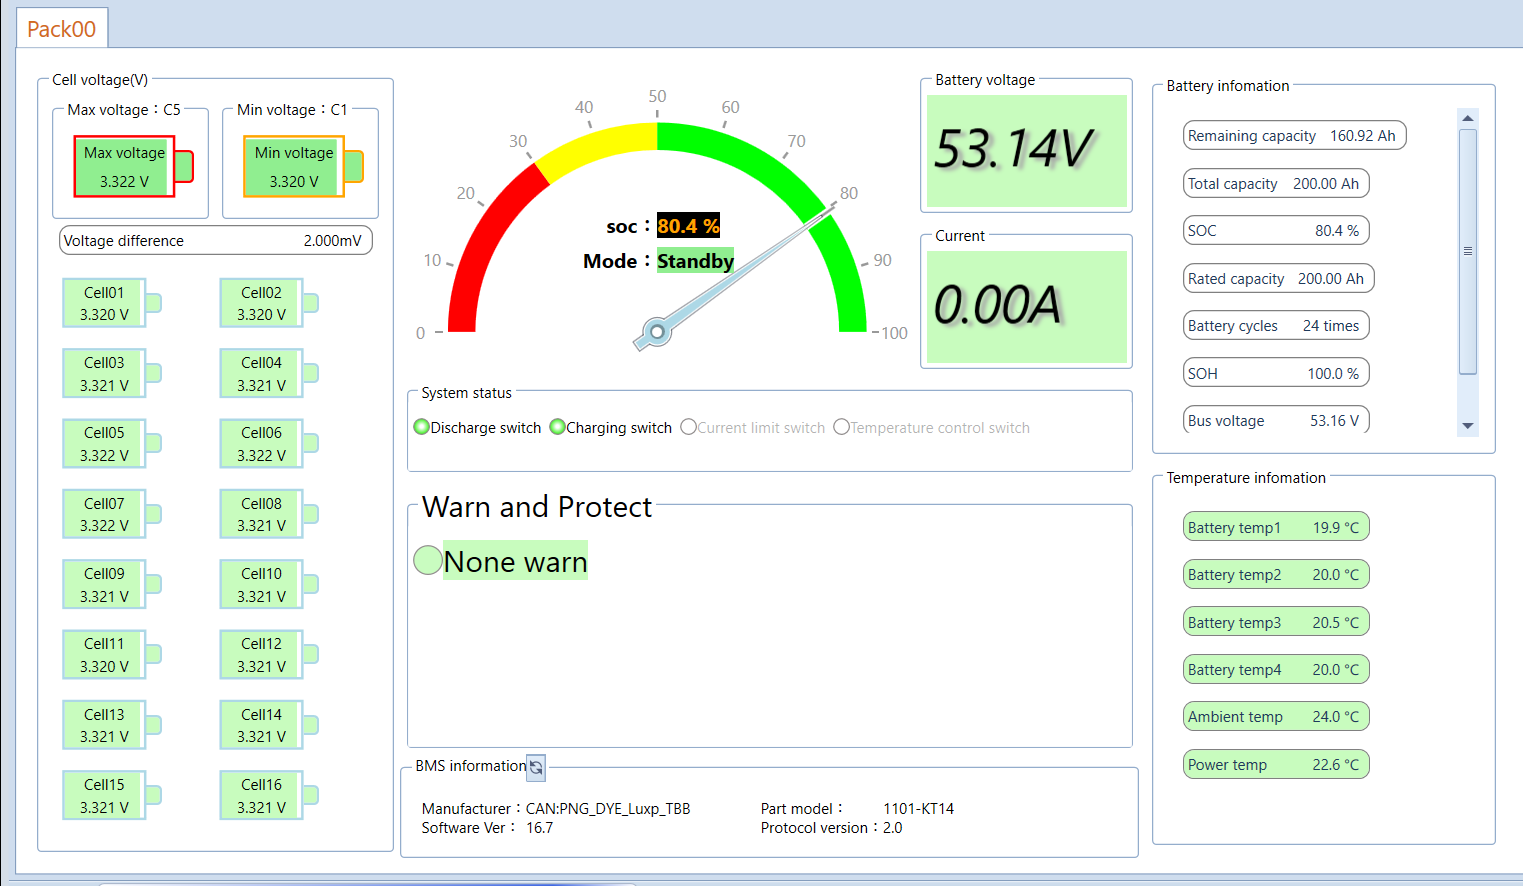This screenshot has width=1523, height=886.
Task: Select the Cell15 battery indicator
Action: click(111, 795)
